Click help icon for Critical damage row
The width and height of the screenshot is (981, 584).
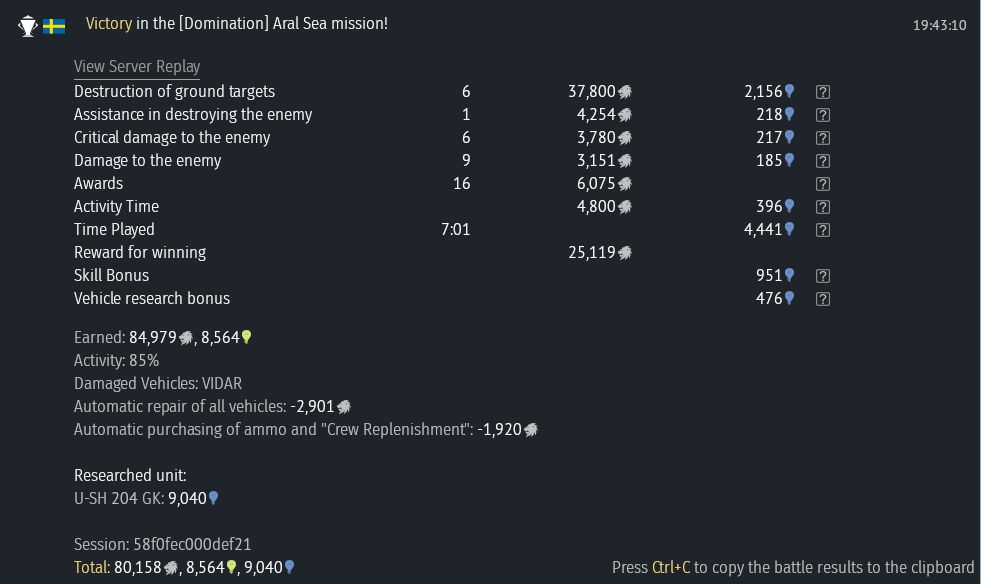click(823, 138)
